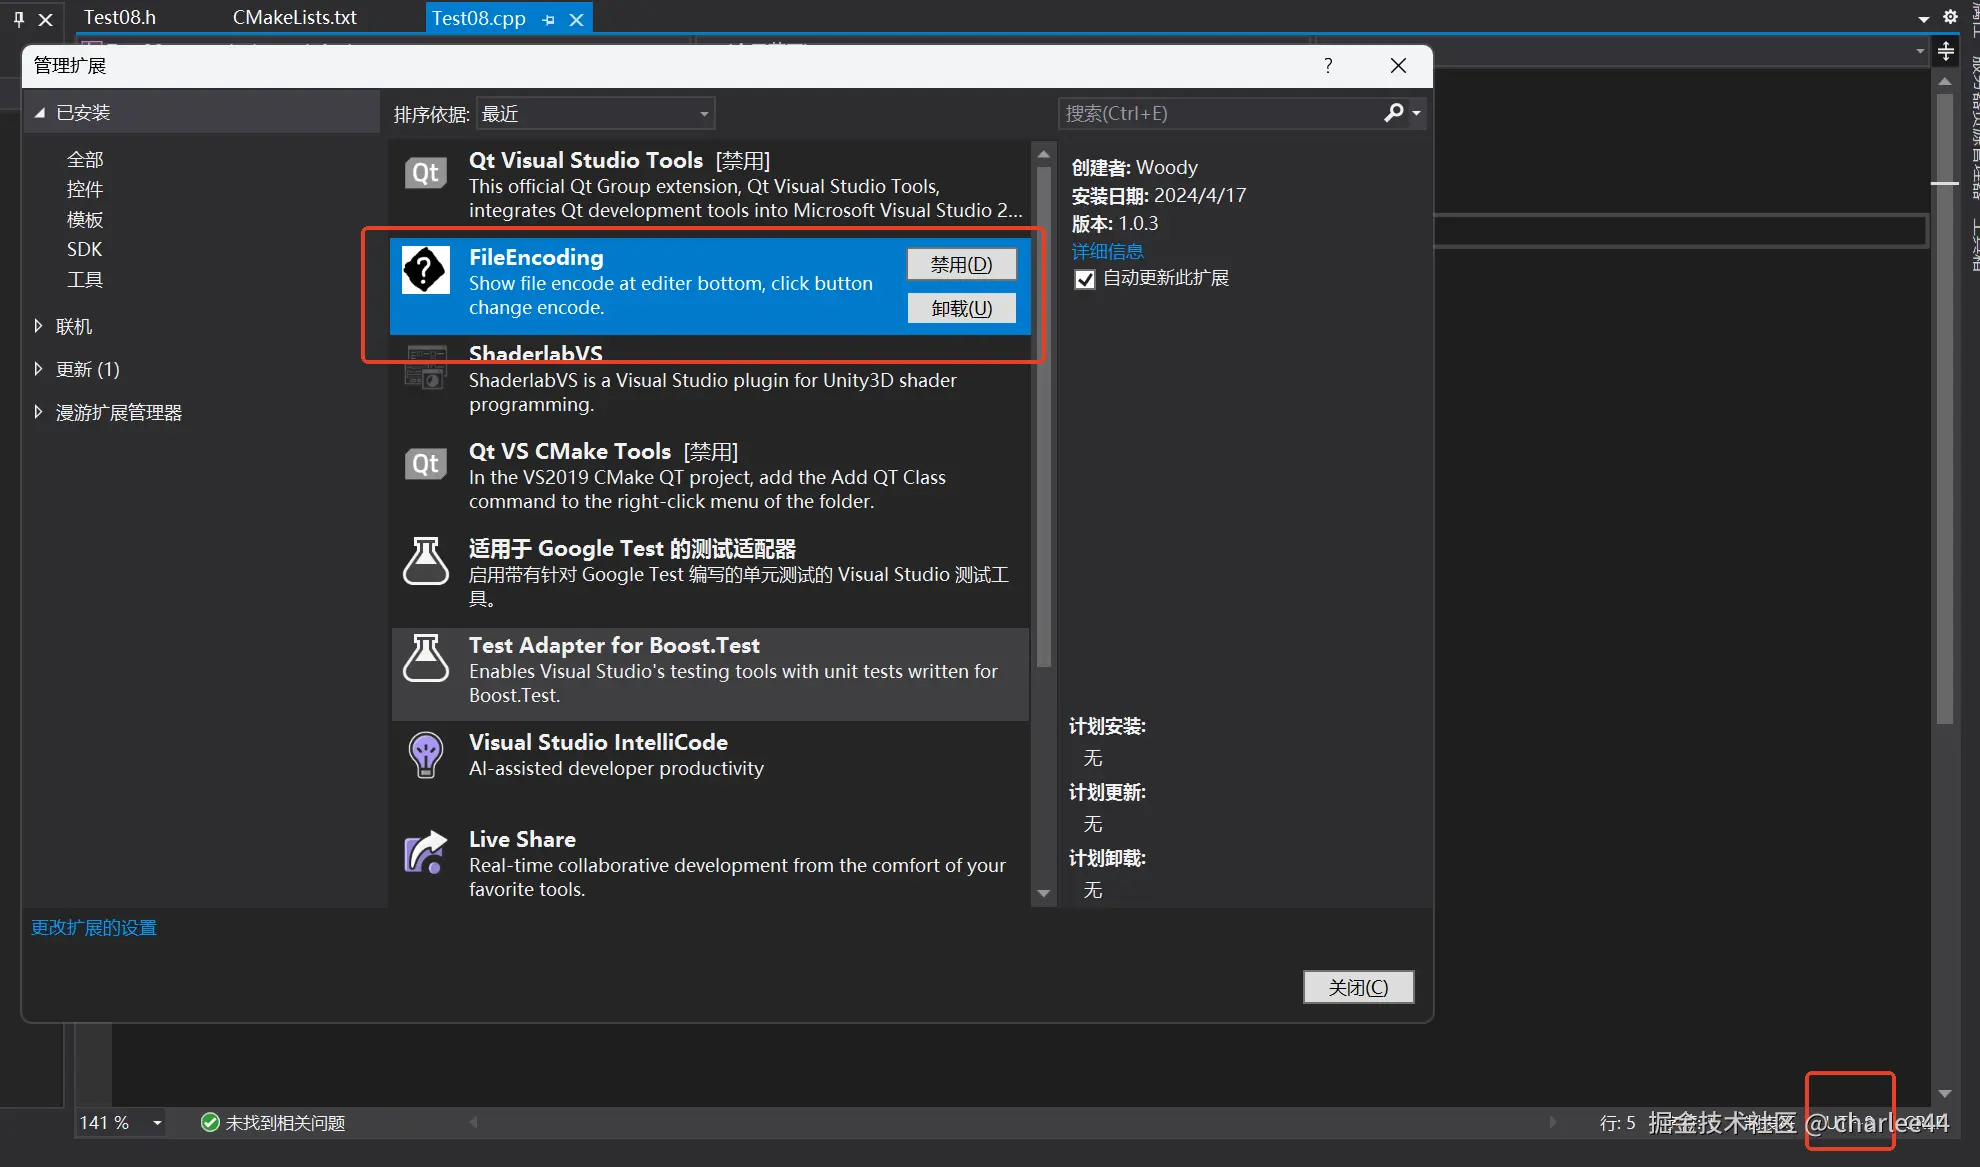This screenshot has height=1167, width=1980.
Task: Open the 详细信息 link
Action: [1107, 251]
